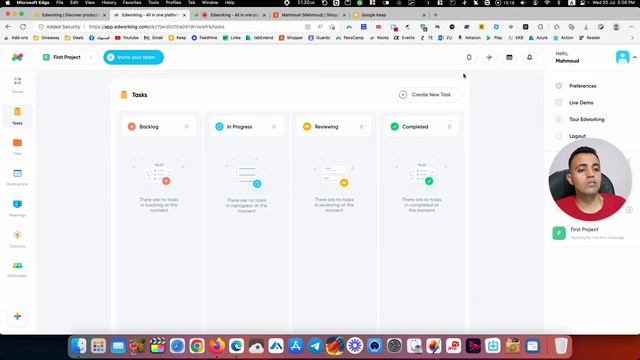Image resolution: width=640 pixels, height=360 pixels.
Task: Click the In Progress column header
Action: click(246, 127)
